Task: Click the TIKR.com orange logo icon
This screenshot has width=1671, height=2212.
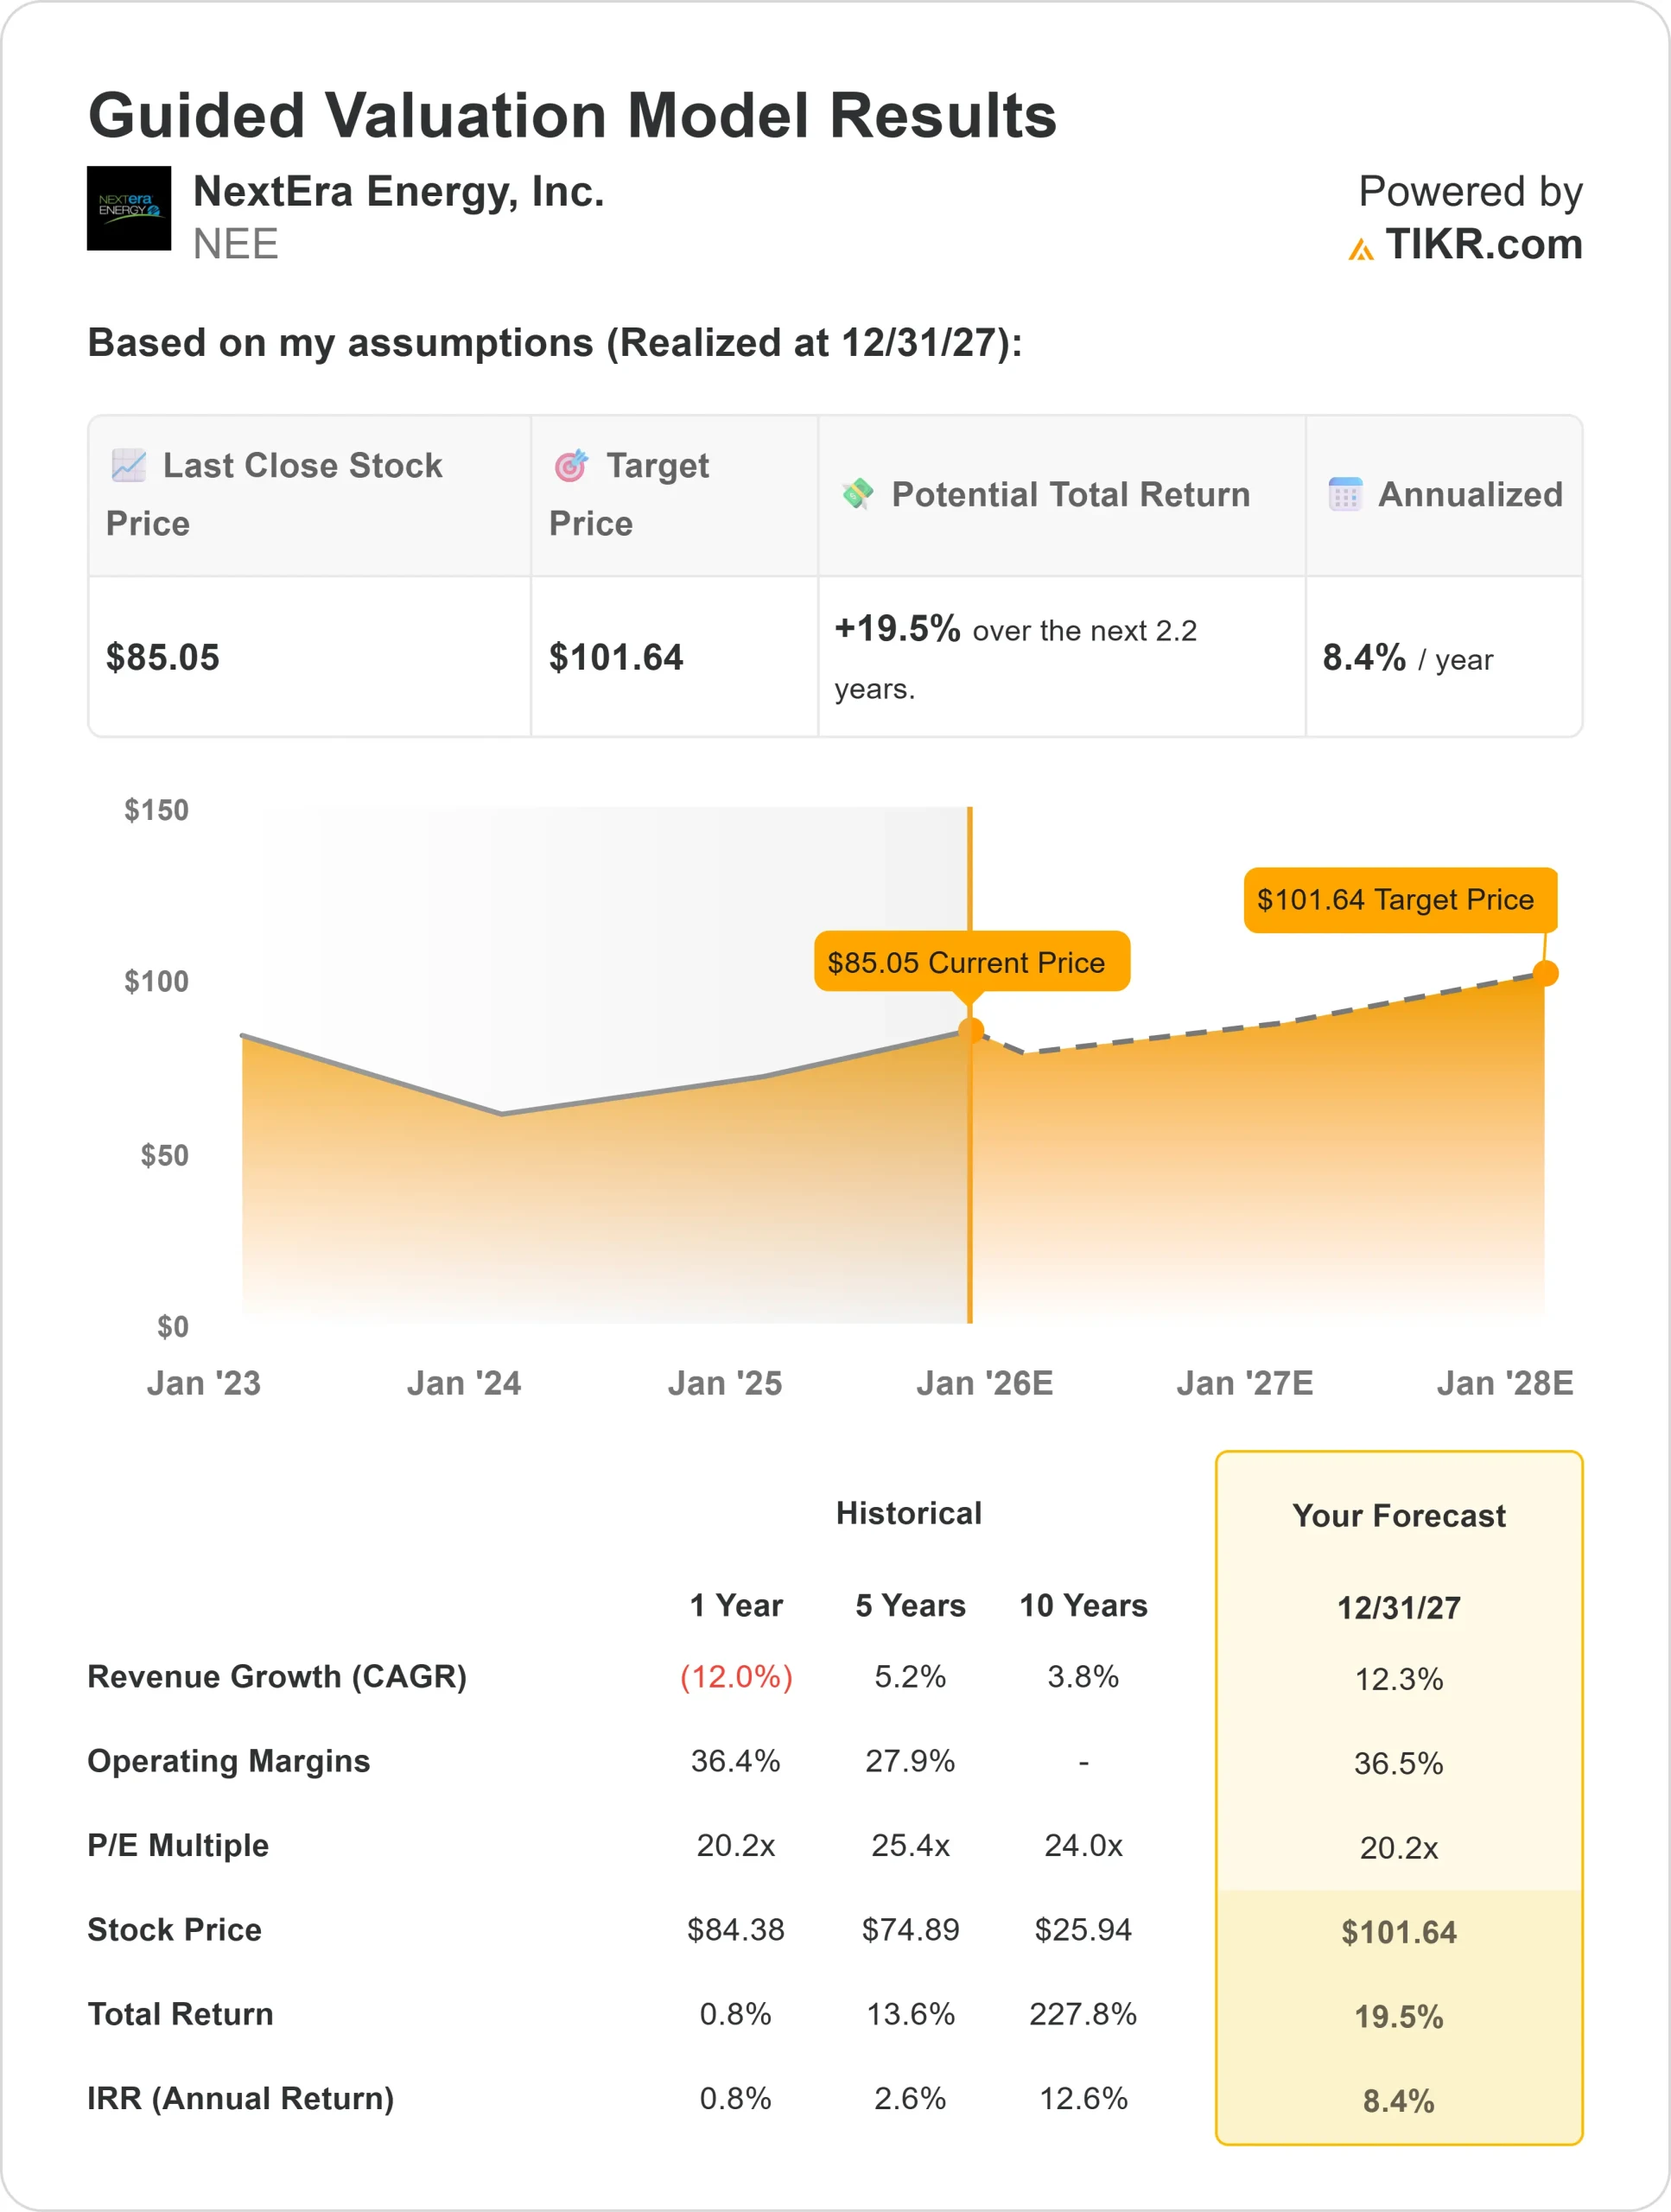Action: [1360, 249]
